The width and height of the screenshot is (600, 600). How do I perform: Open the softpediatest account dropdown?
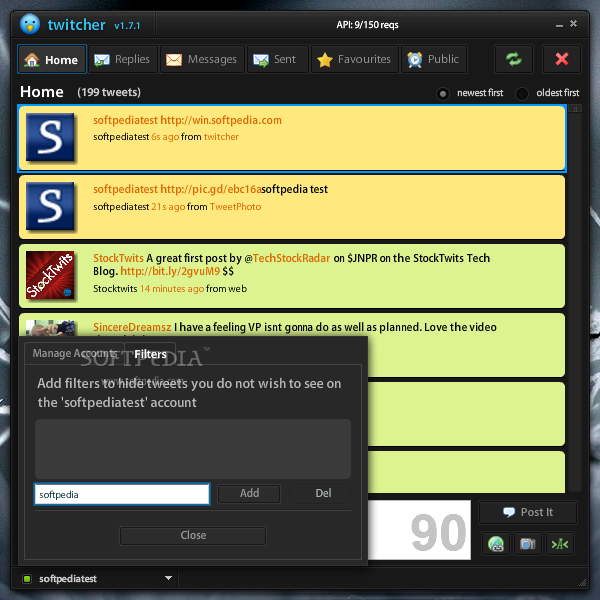pos(168,578)
